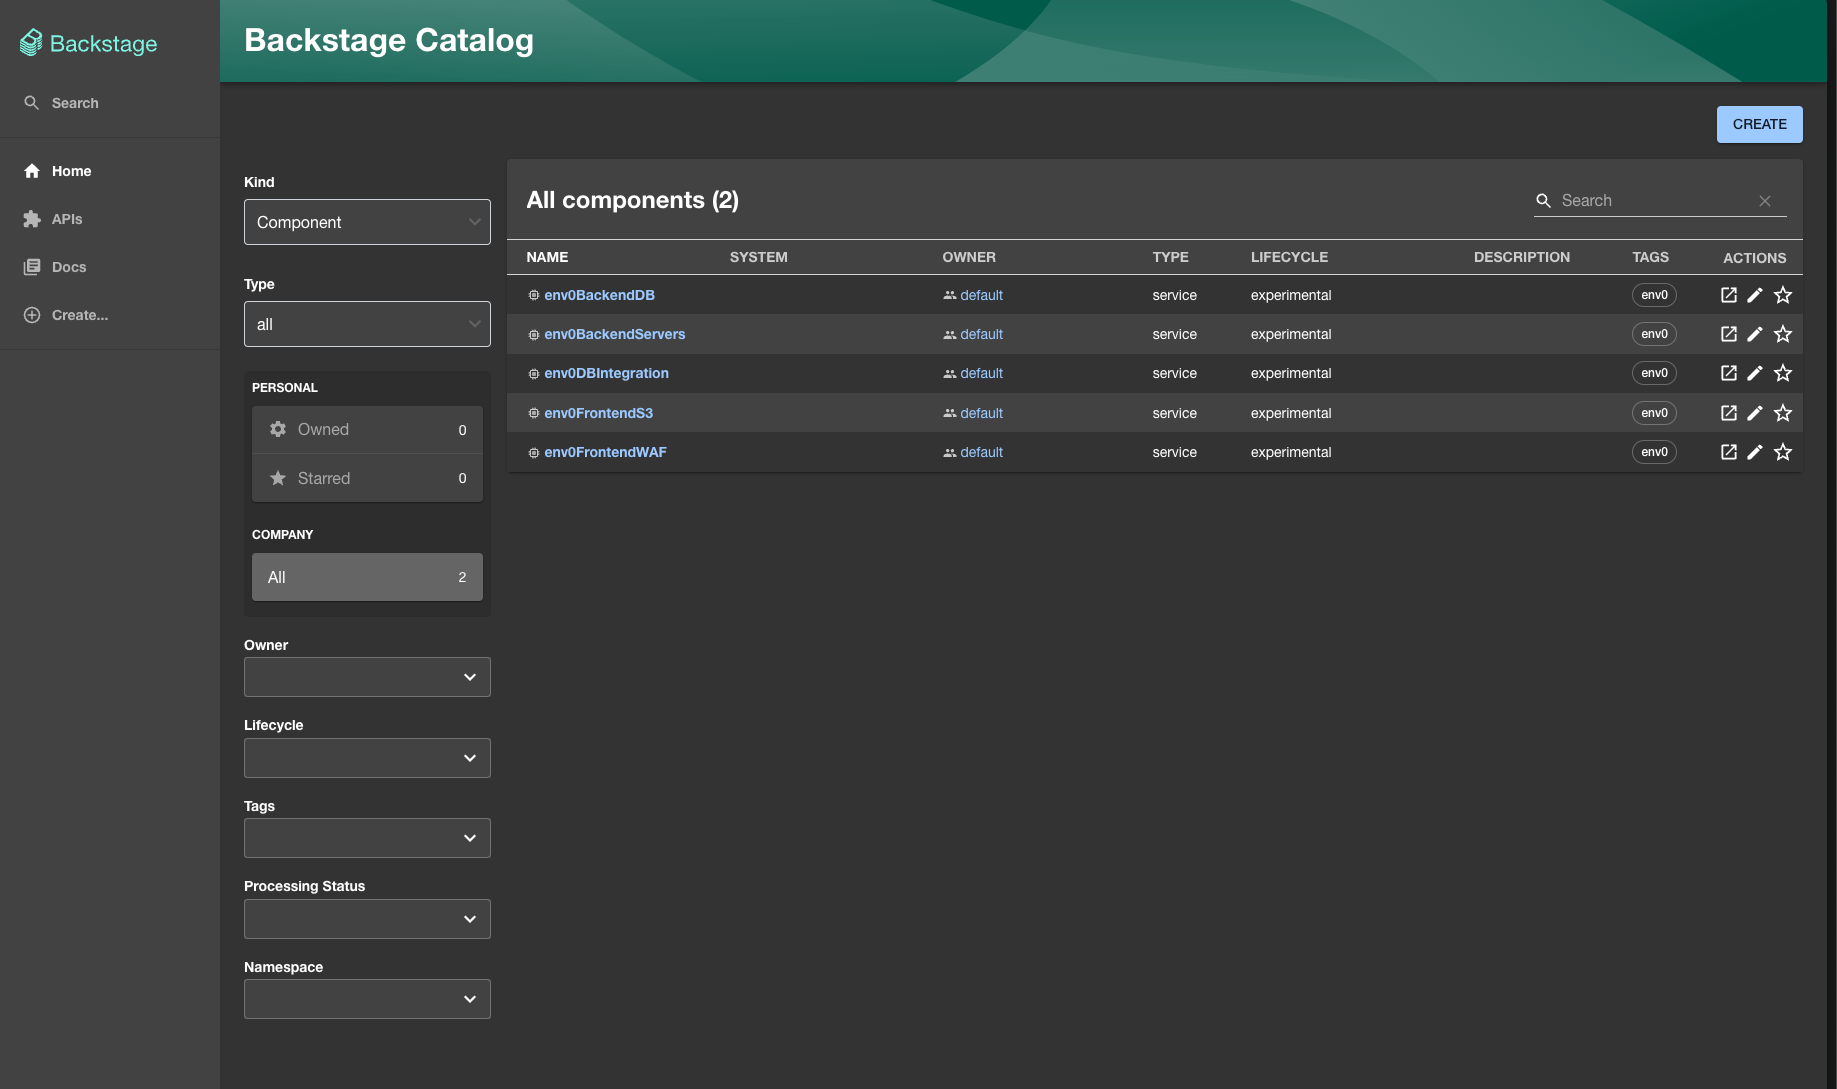Sort table by TYPE column
Screen dimensions: 1837x1089
pos(1170,257)
